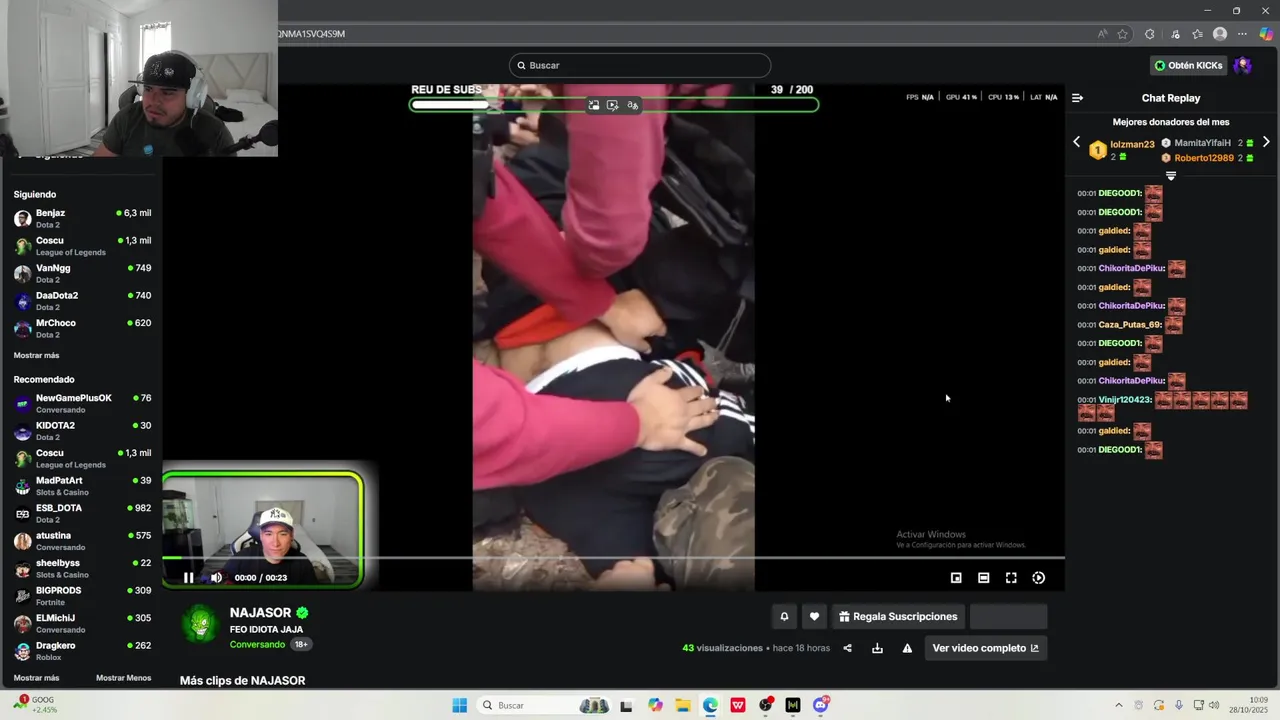The width and height of the screenshot is (1280, 720).
Task: Expand Mostrar más under Recomendado
Action: pyautogui.click(x=36, y=678)
